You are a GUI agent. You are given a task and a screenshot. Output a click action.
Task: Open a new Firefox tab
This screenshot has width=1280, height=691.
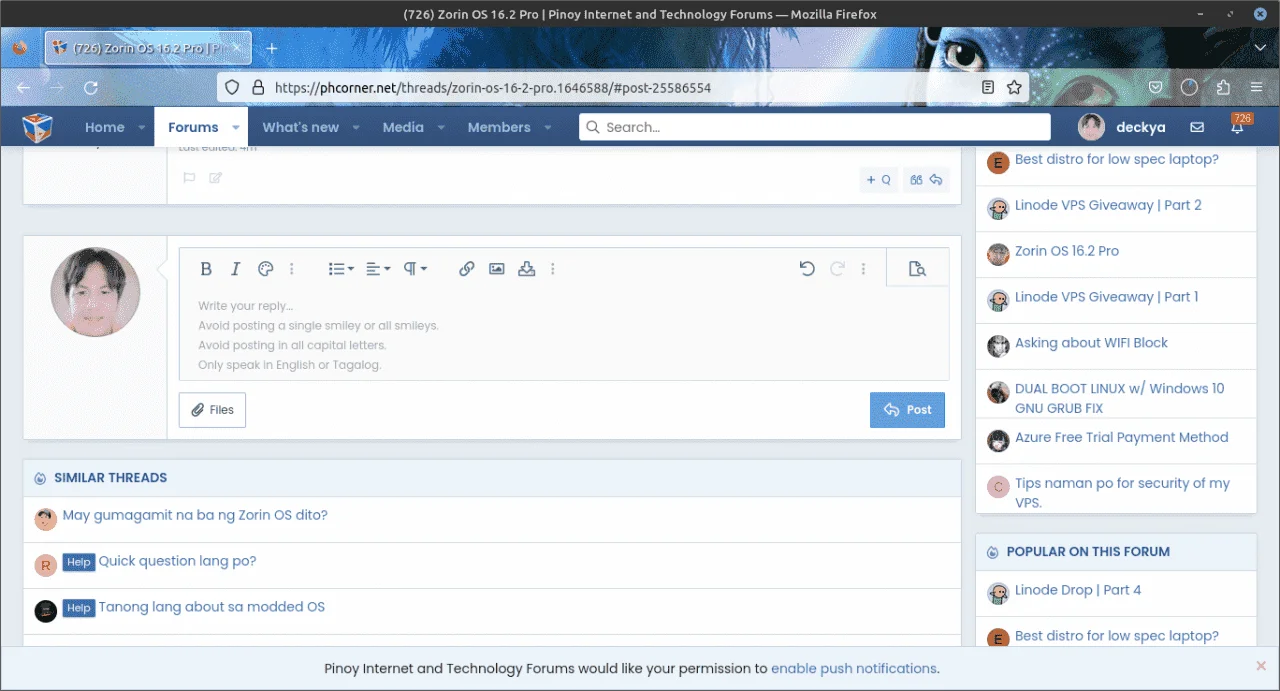[272, 48]
